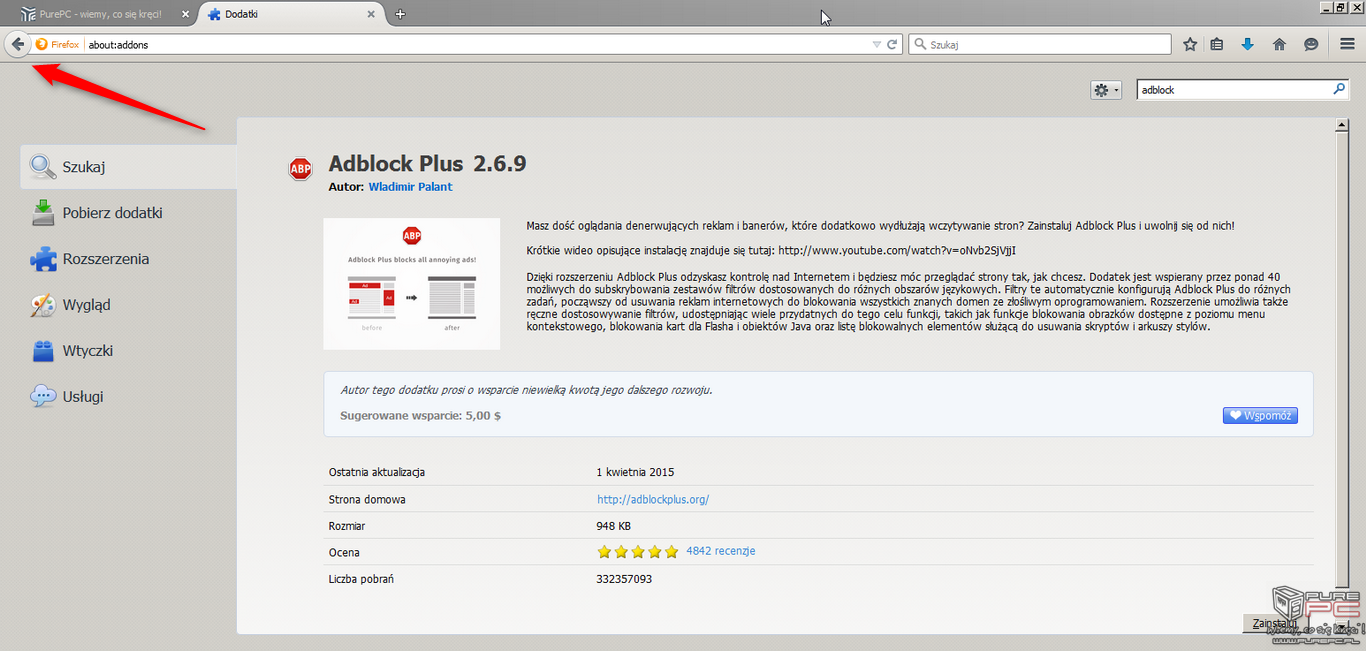Open the add-ons tools gear dropdown

point(1105,90)
